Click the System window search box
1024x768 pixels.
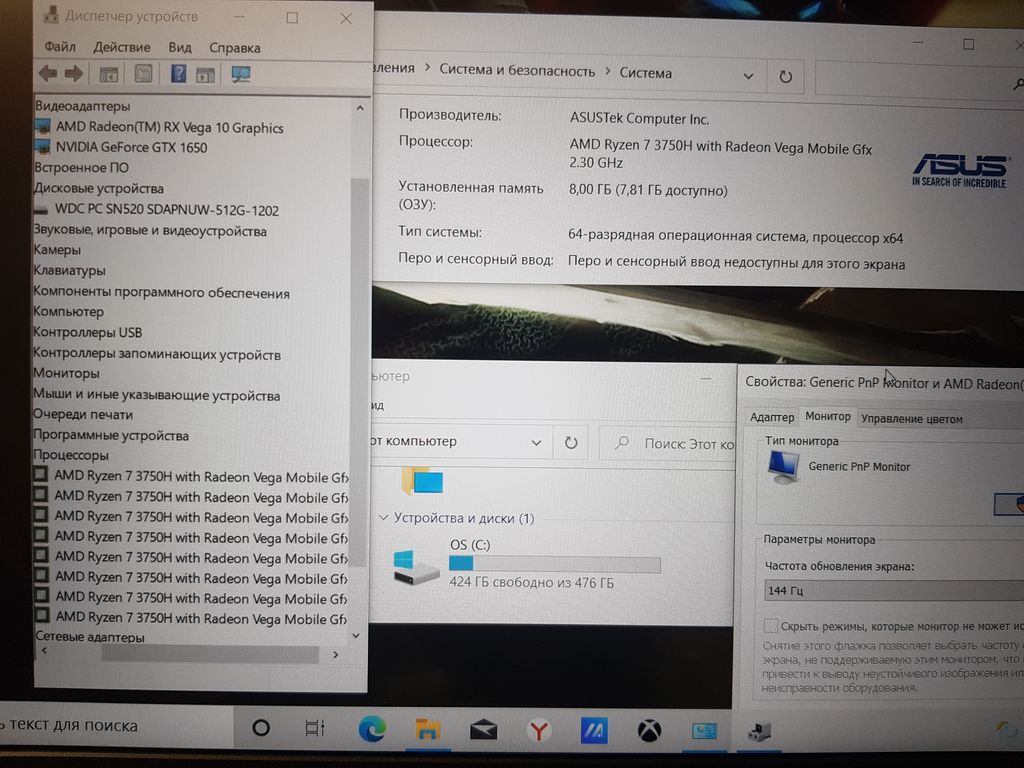tap(920, 78)
